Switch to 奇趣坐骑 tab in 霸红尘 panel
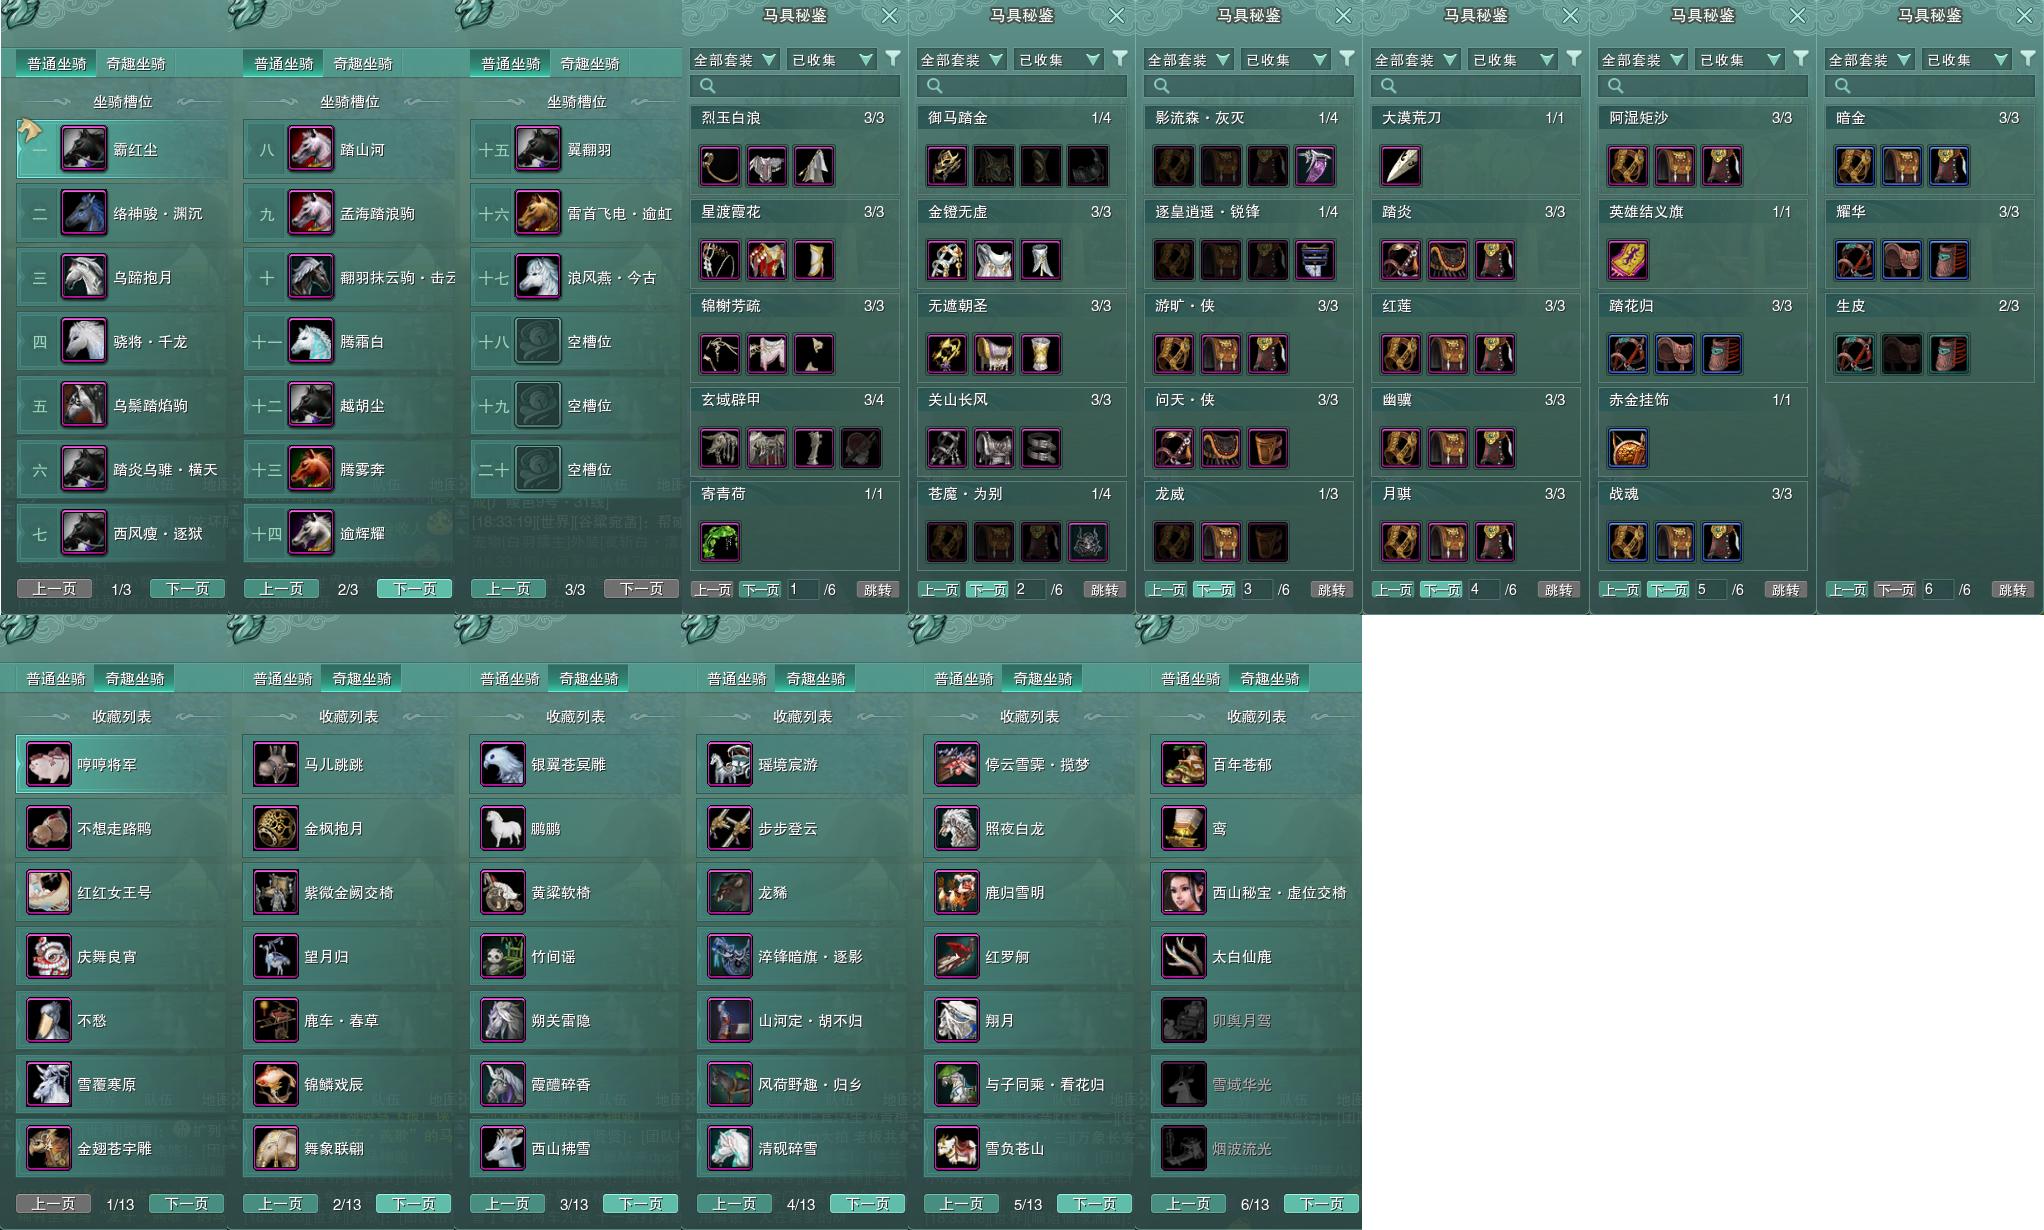 click(136, 63)
